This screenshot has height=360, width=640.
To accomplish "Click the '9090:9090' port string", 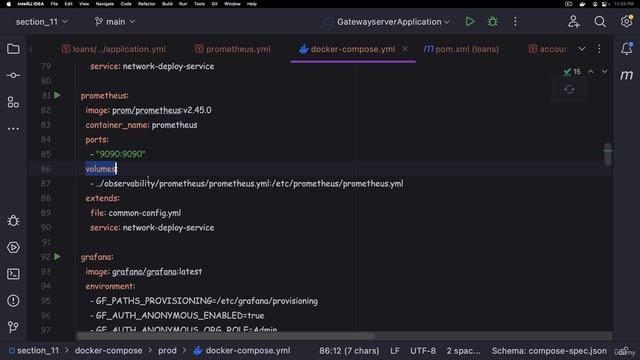I will click(x=120, y=154).
